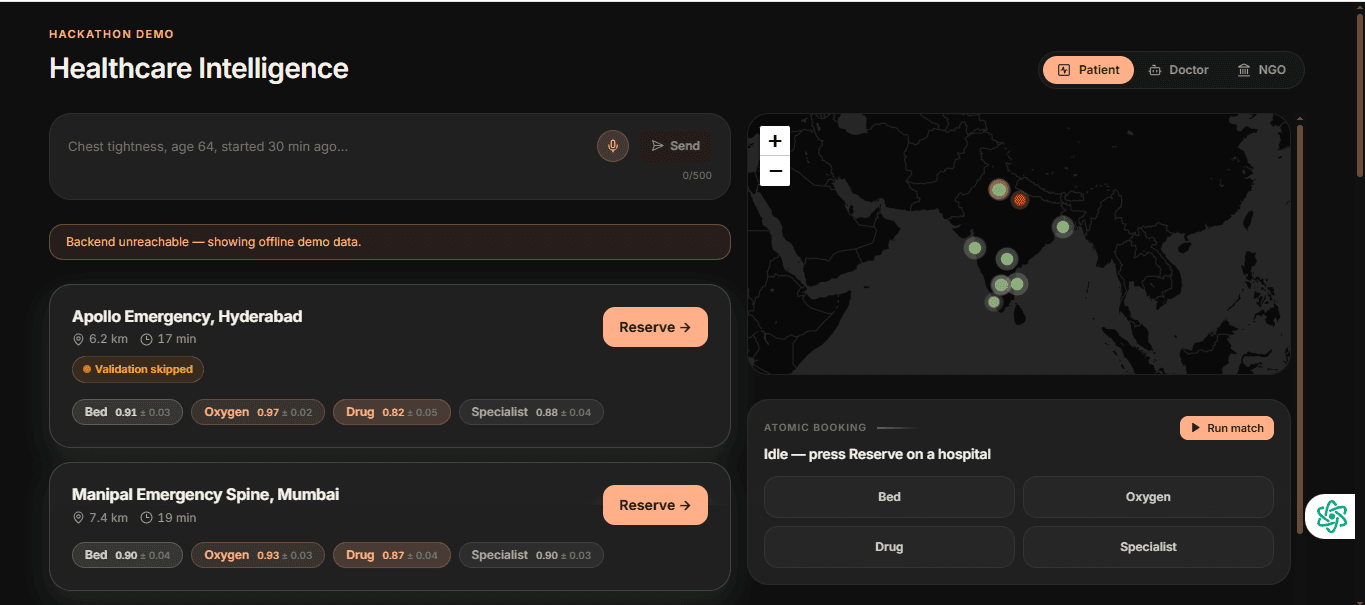Click the Validation skipped badge
The width and height of the screenshot is (1365, 605).
[x=138, y=369]
